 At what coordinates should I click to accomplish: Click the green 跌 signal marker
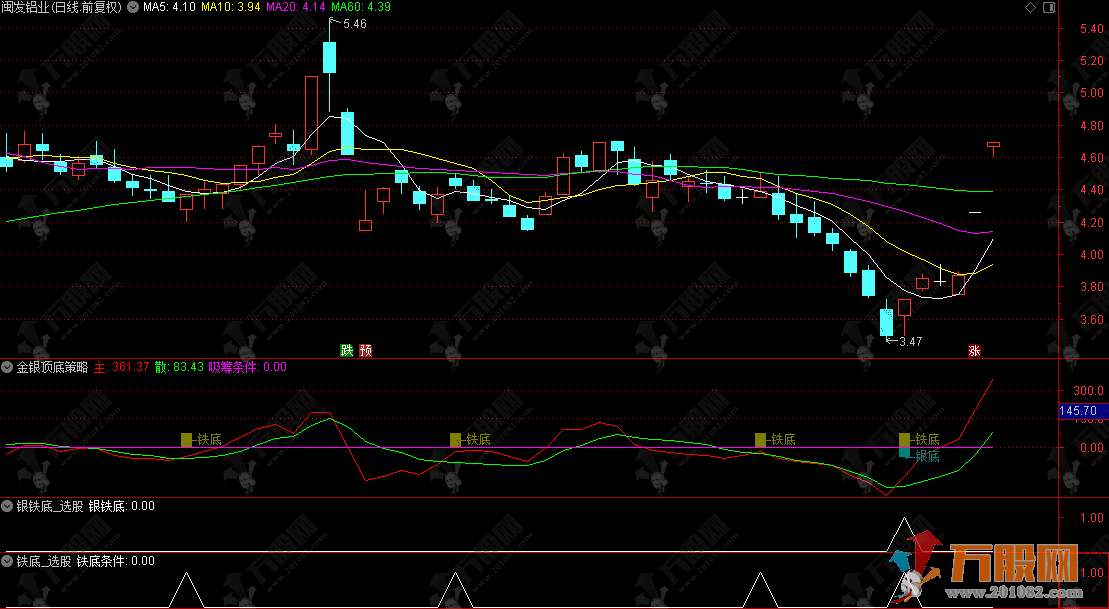click(347, 350)
